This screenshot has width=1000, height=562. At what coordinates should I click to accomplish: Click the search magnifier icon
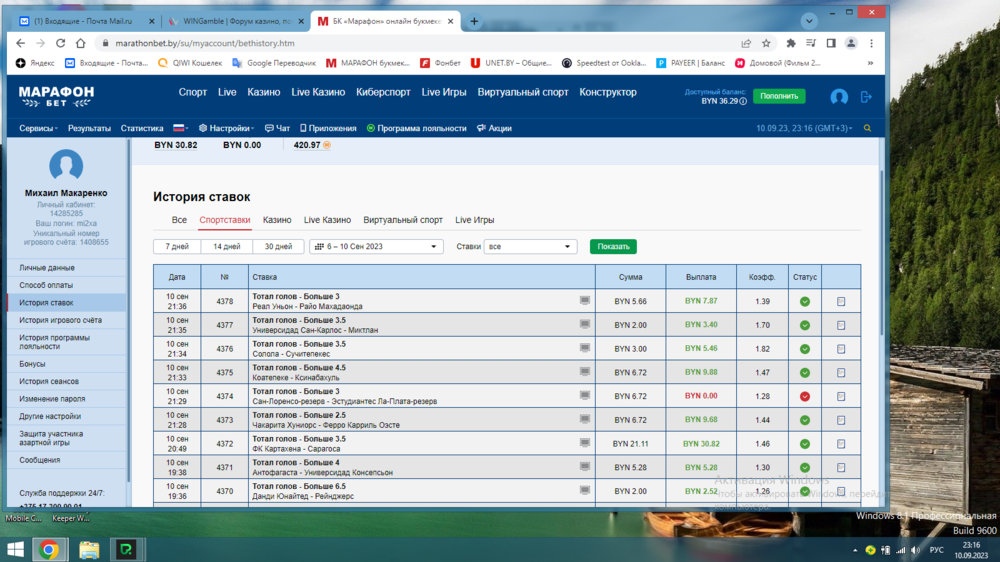[x=867, y=129]
